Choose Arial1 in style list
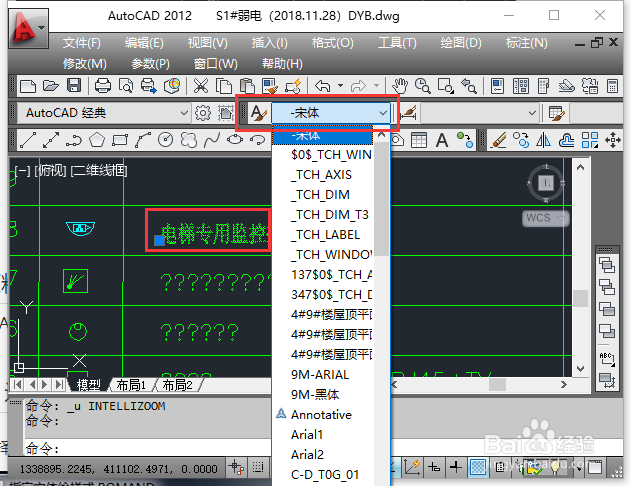Screen dimensions: 631x486 click(307, 435)
